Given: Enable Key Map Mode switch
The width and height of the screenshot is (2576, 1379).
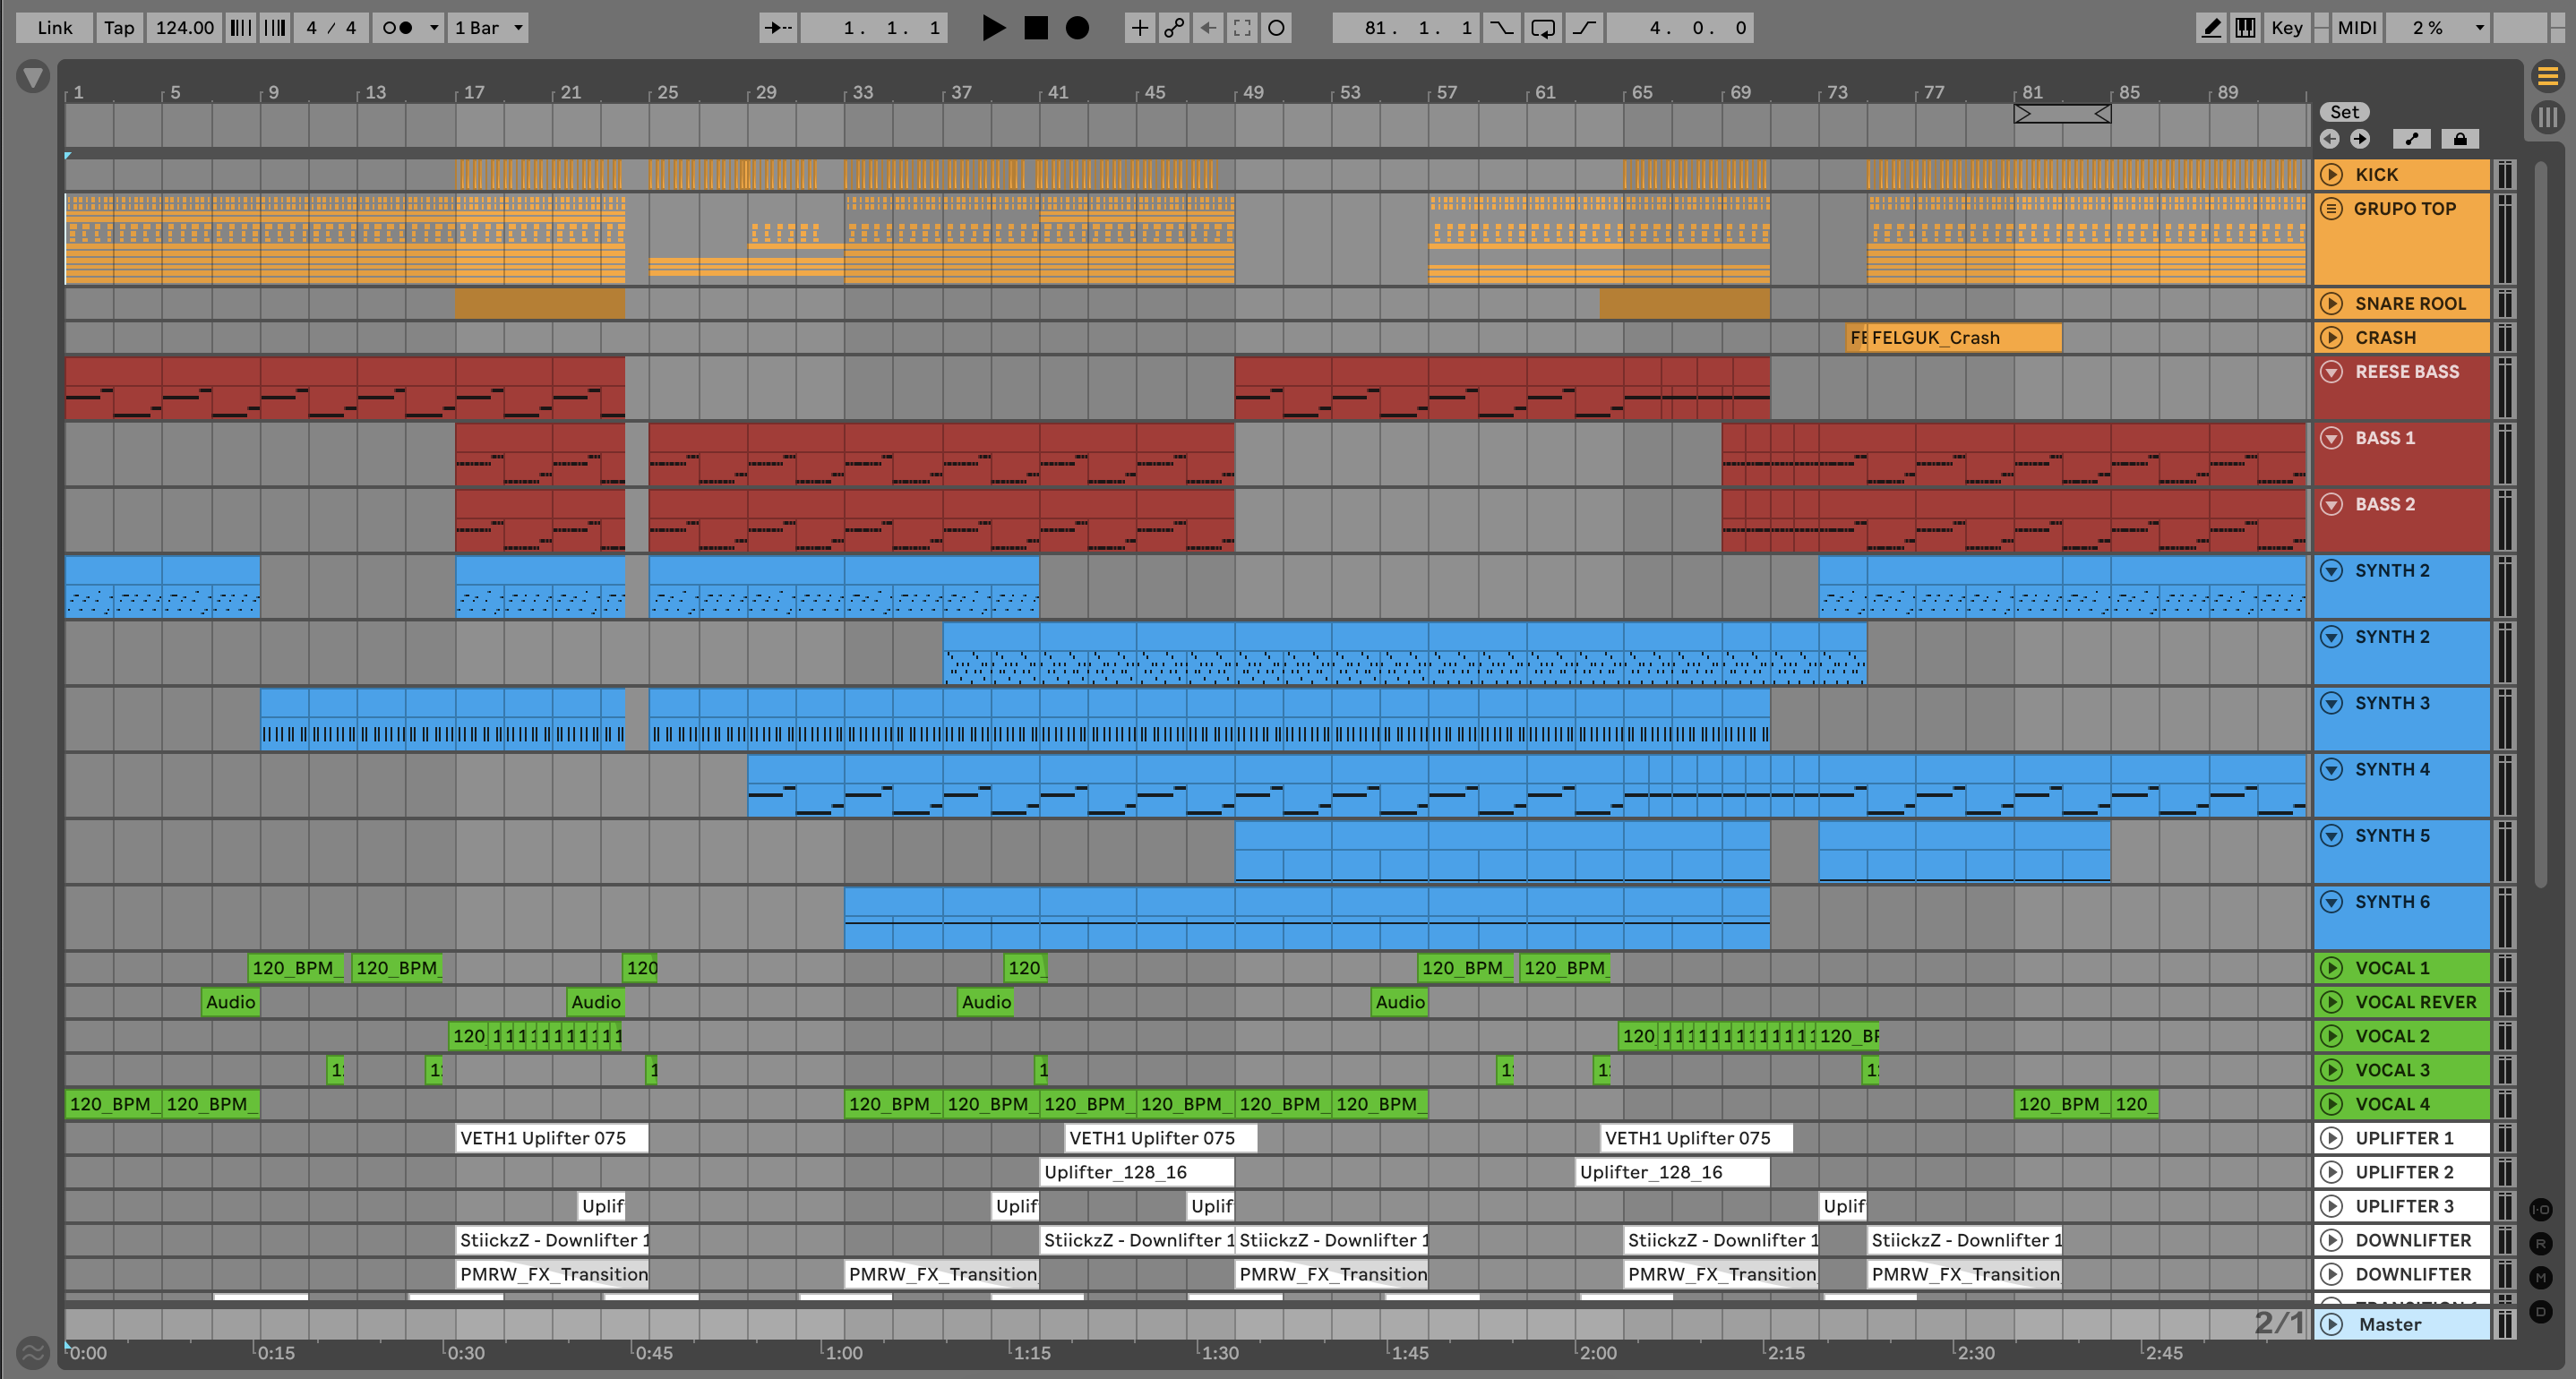Looking at the screenshot, I should click(2286, 28).
